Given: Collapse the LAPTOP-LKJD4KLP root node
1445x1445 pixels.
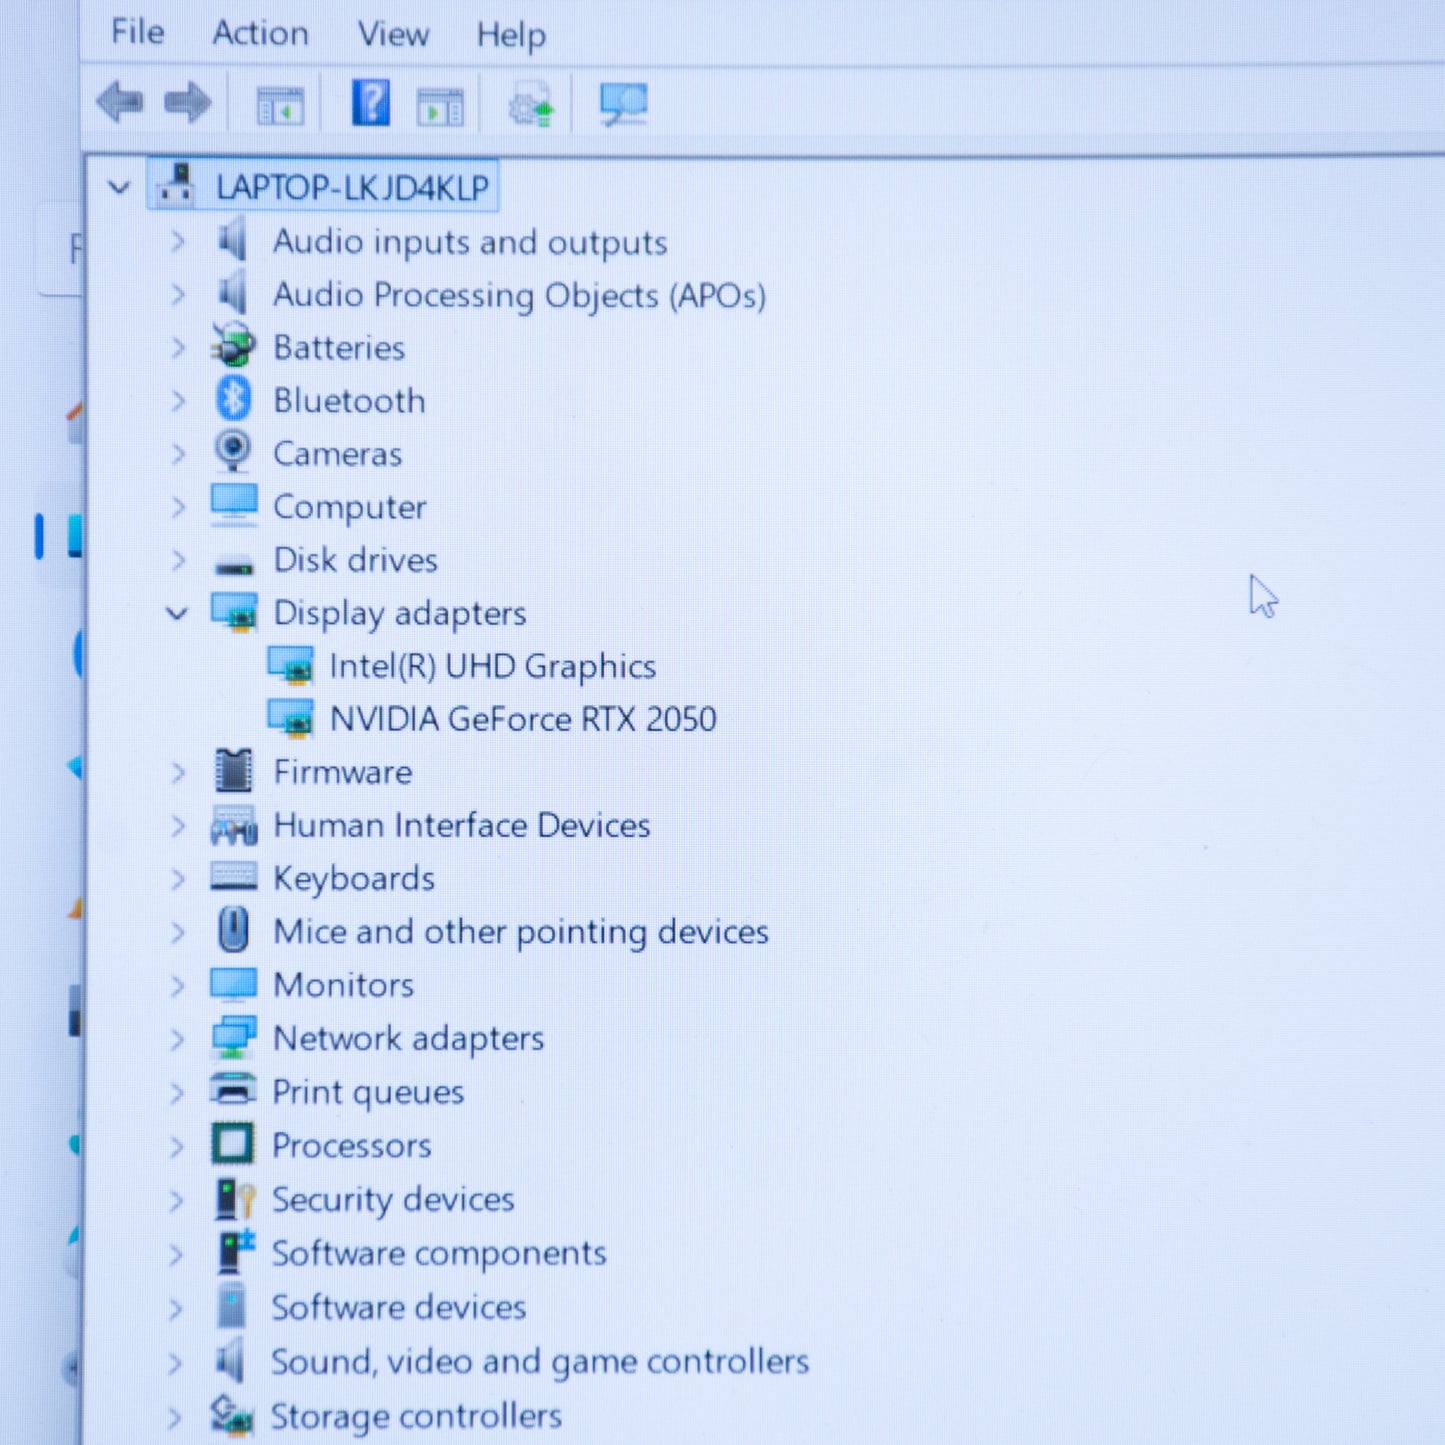Looking at the screenshot, I should (x=119, y=187).
